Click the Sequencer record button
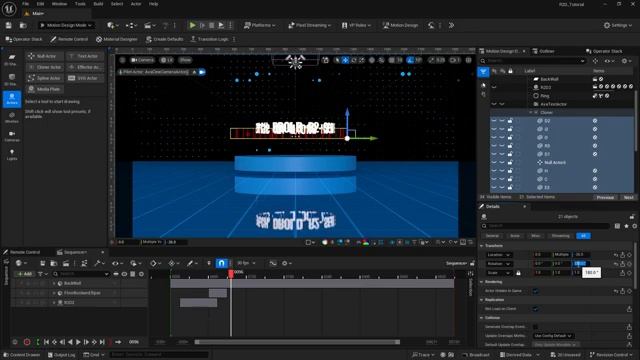The width and height of the screenshot is (640, 360). pos(27,342)
